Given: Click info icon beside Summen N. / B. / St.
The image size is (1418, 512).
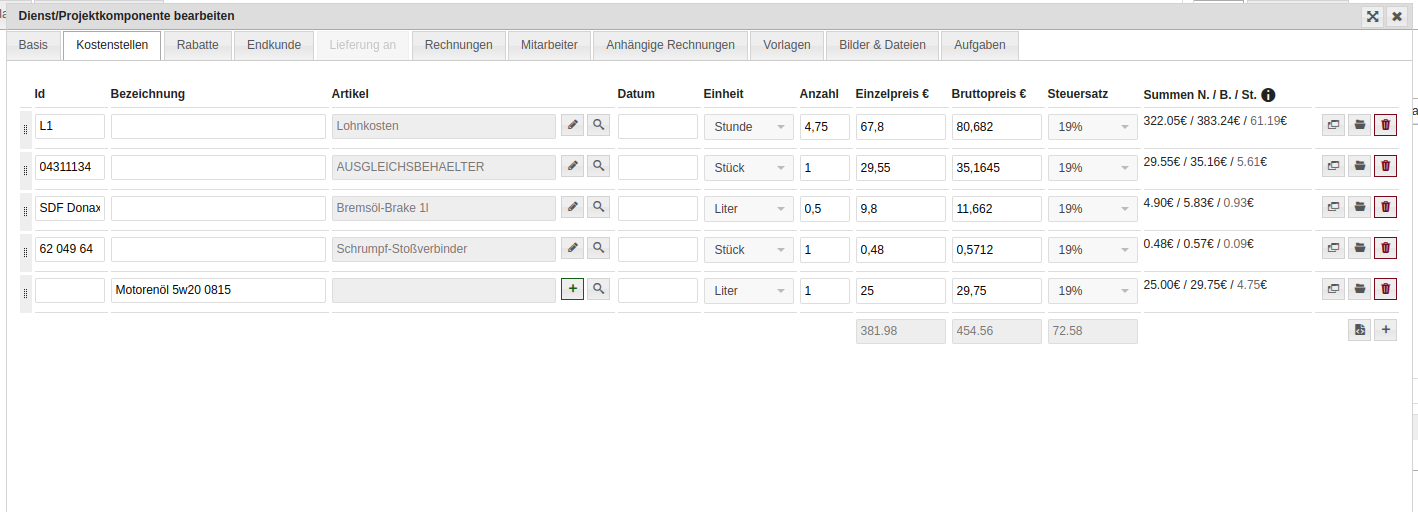Looking at the screenshot, I should click(1268, 95).
